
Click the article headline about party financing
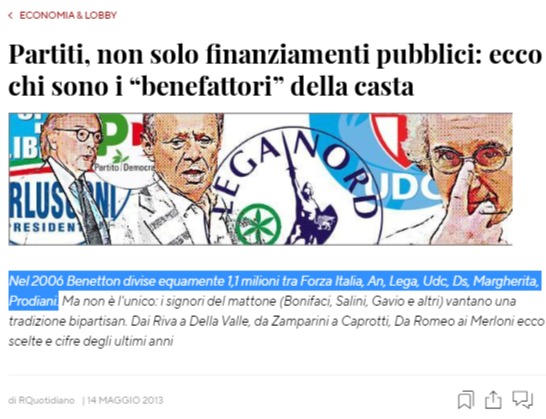pos(275,70)
